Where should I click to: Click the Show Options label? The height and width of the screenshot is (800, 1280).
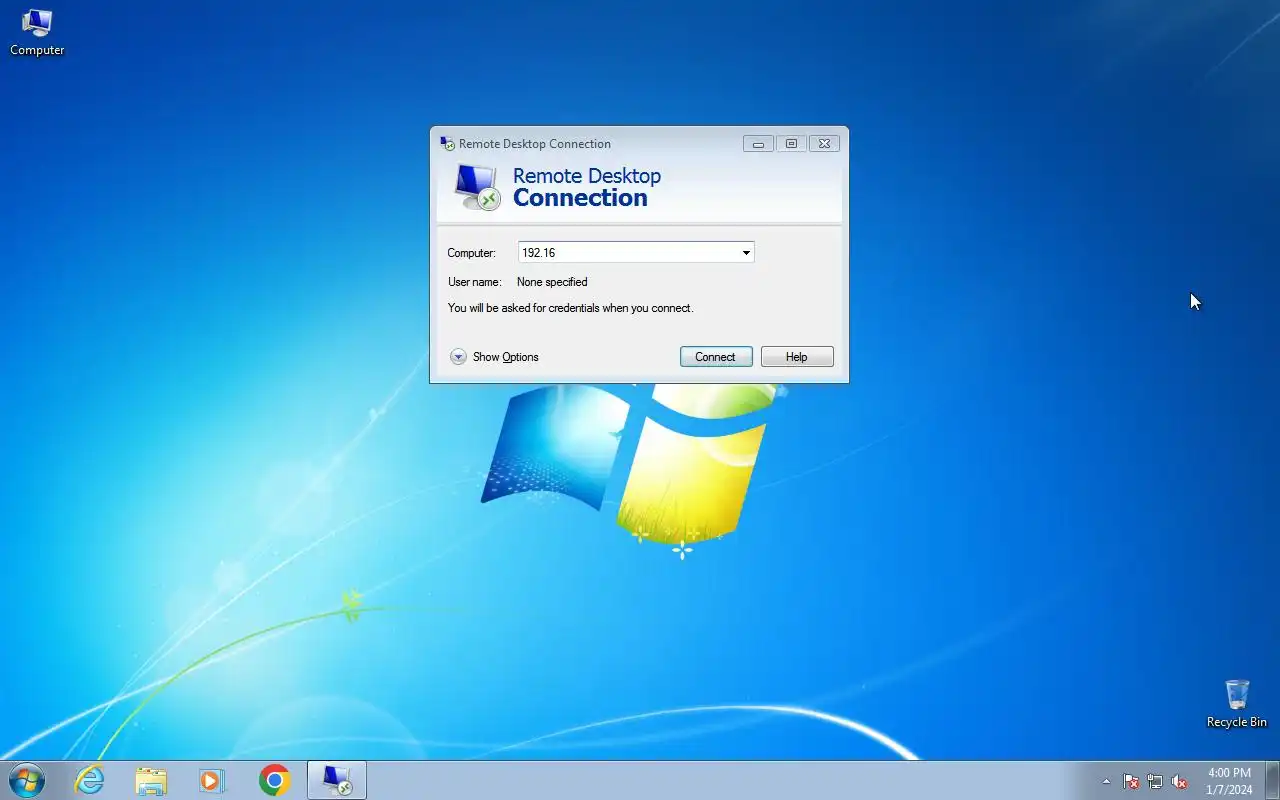point(506,357)
